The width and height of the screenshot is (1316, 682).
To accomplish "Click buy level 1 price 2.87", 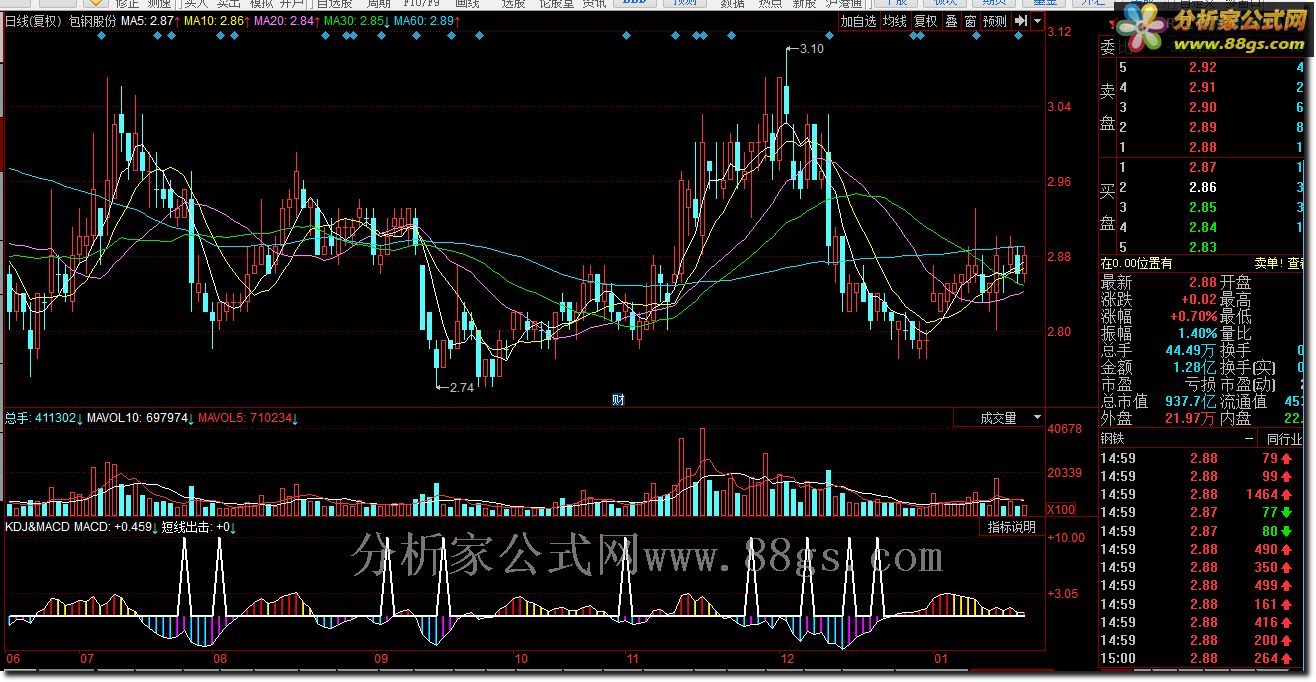I will pyautogui.click(x=1203, y=167).
